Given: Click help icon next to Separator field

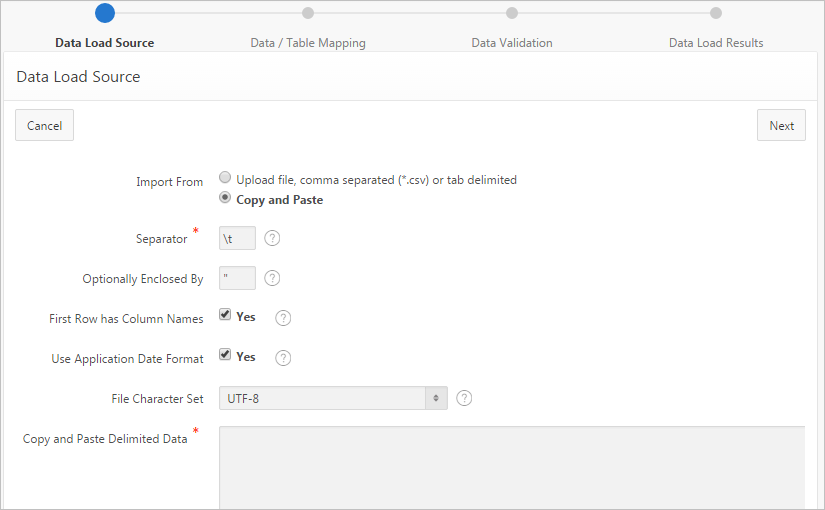Looking at the screenshot, I should 272,239.
